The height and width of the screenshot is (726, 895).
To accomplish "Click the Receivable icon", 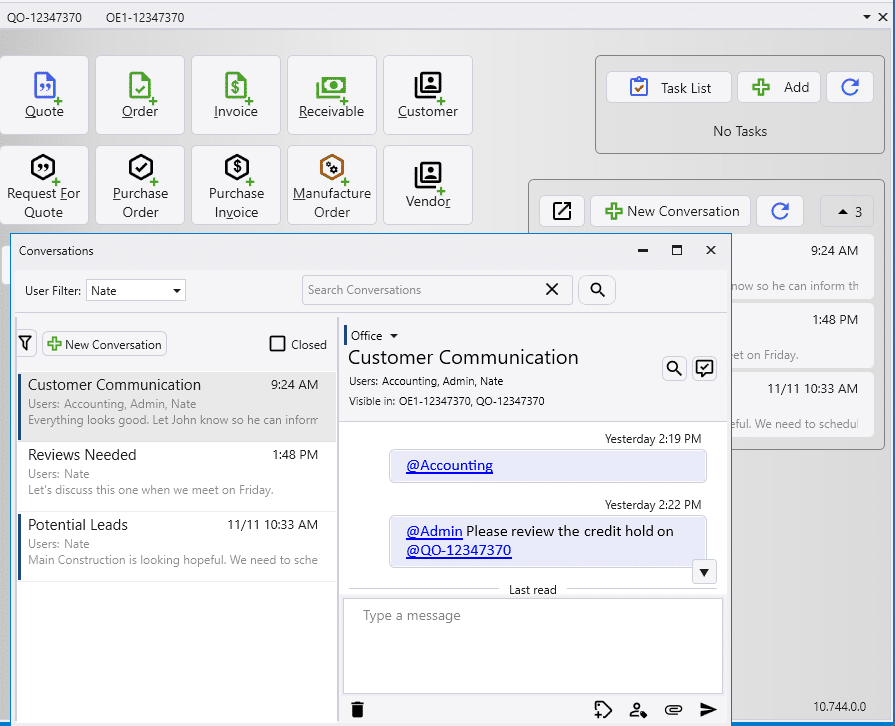I will click(331, 94).
